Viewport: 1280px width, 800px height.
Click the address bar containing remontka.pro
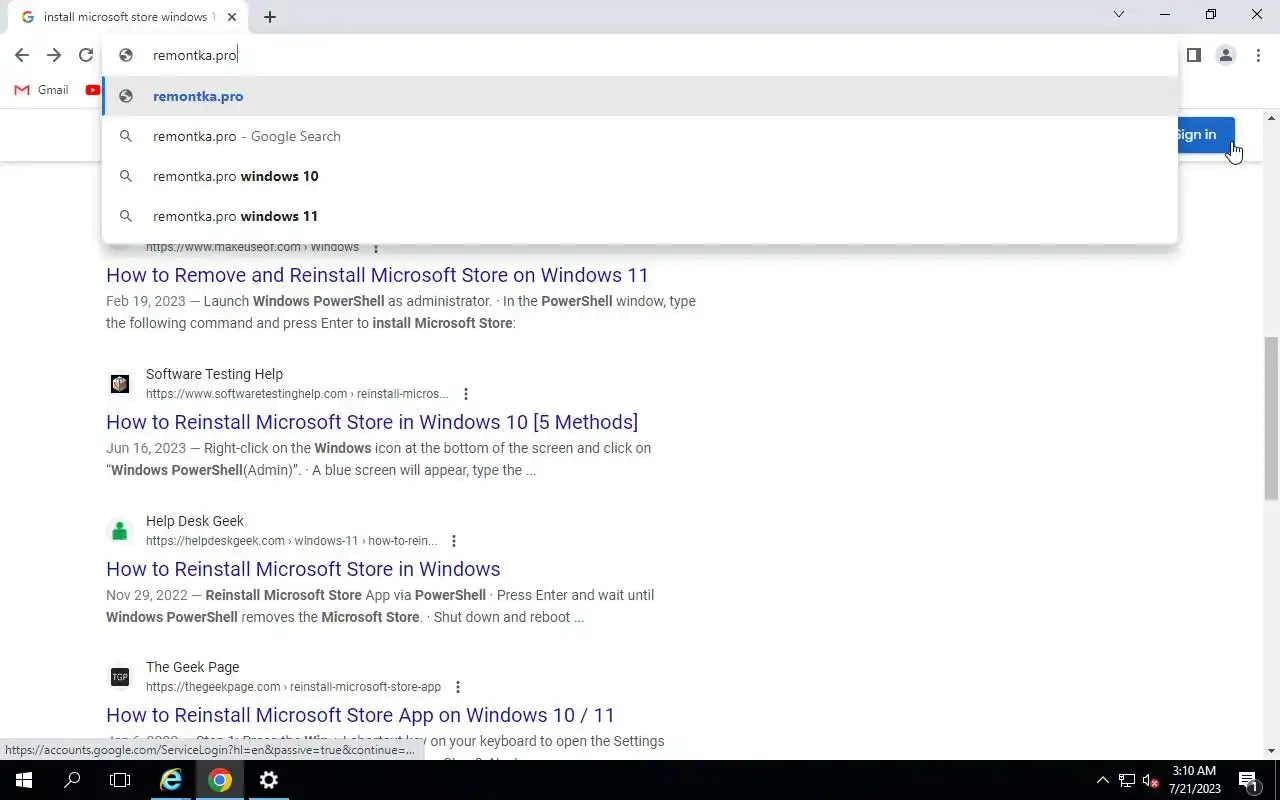coord(640,55)
